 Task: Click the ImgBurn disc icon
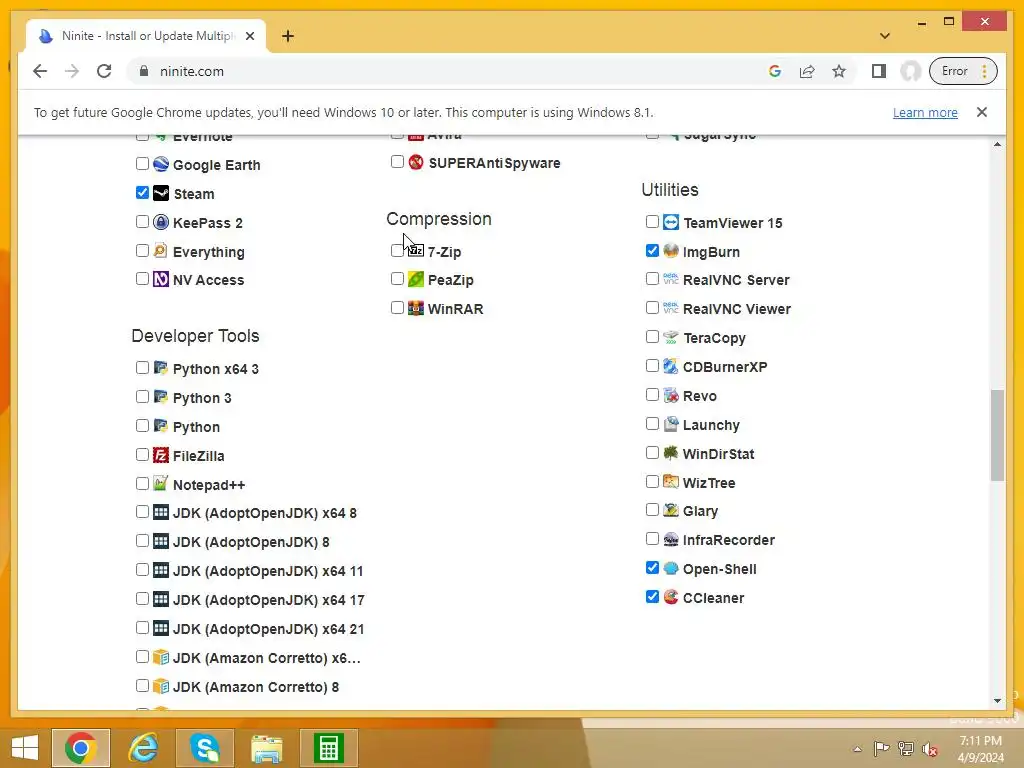[x=671, y=251]
